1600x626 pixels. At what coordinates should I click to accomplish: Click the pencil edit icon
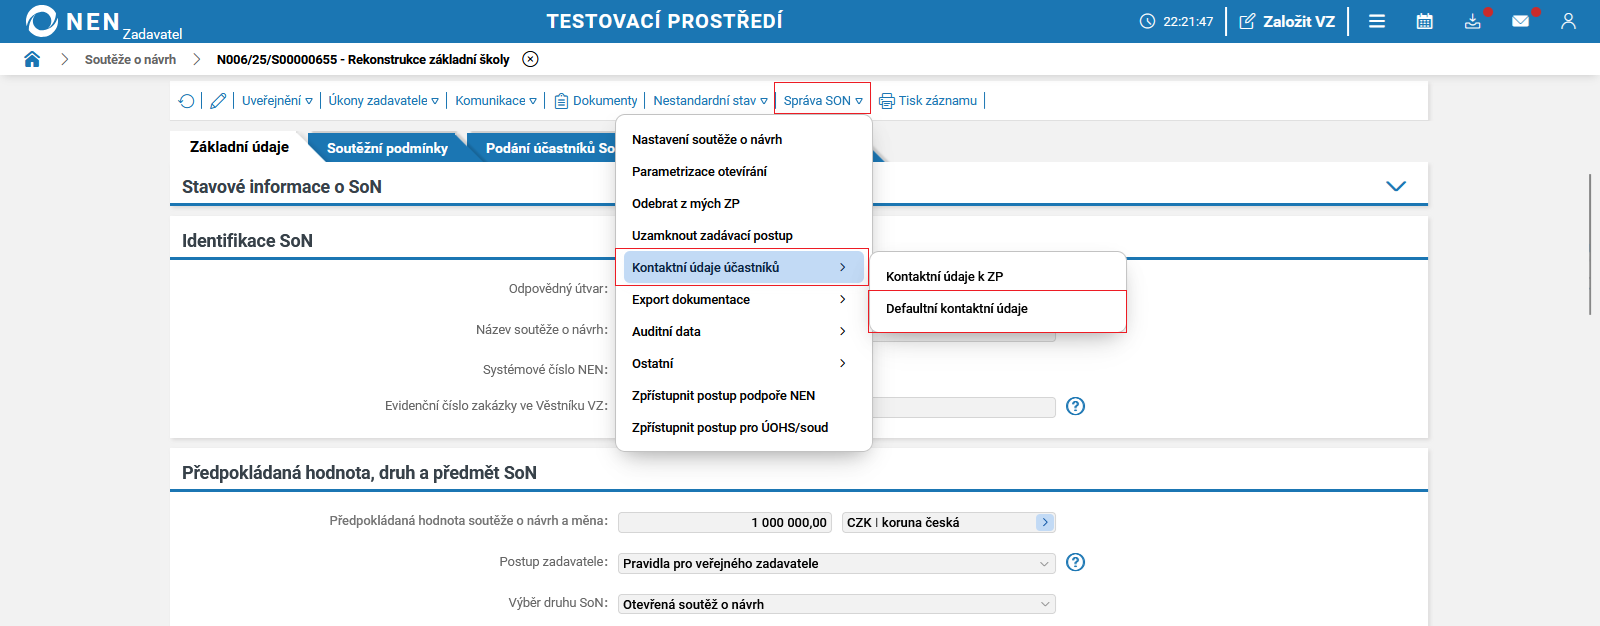pyautogui.click(x=218, y=101)
